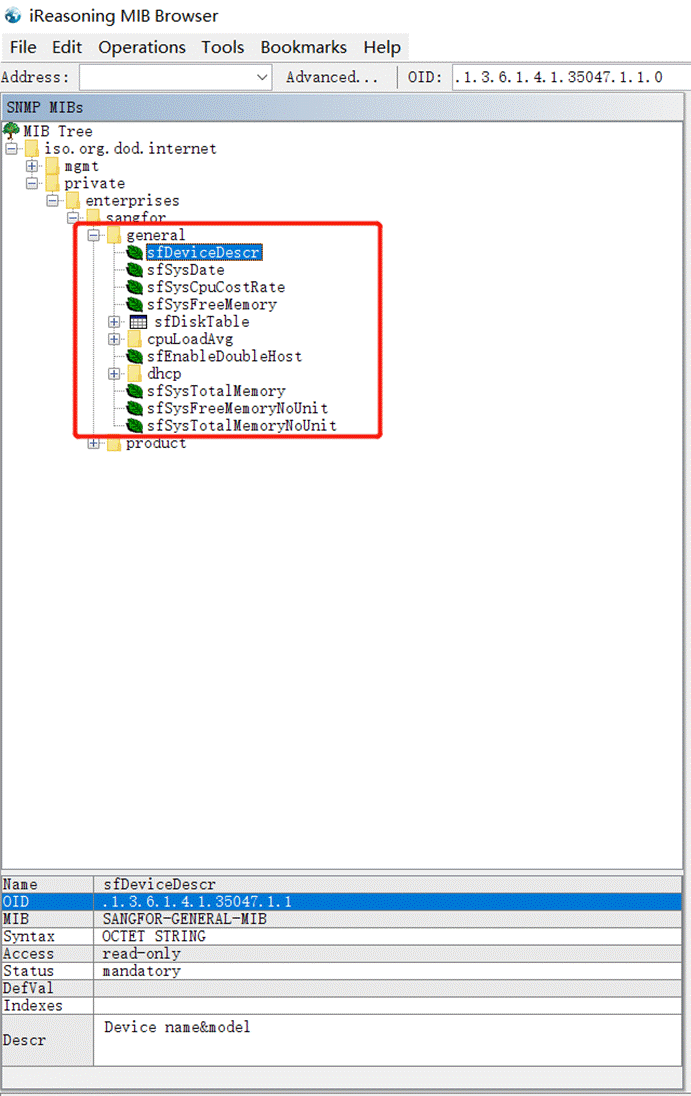Select the sfSysDate tree item

[x=186, y=270]
